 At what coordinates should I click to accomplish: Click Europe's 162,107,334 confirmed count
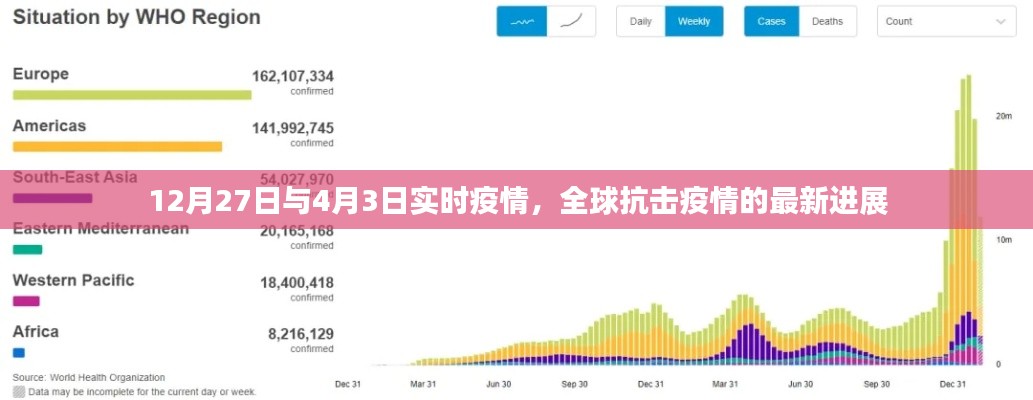(293, 76)
